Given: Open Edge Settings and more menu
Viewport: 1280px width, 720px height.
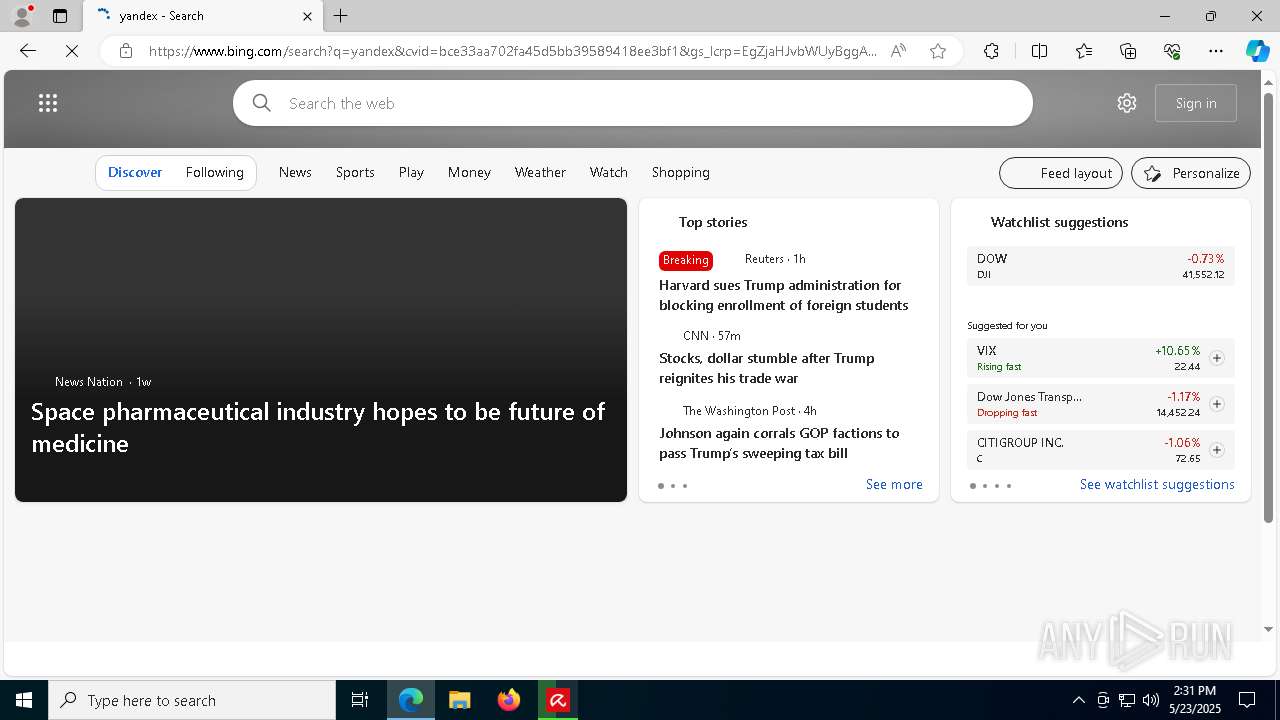Looking at the screenshot, I should [x=1216, y=51].
